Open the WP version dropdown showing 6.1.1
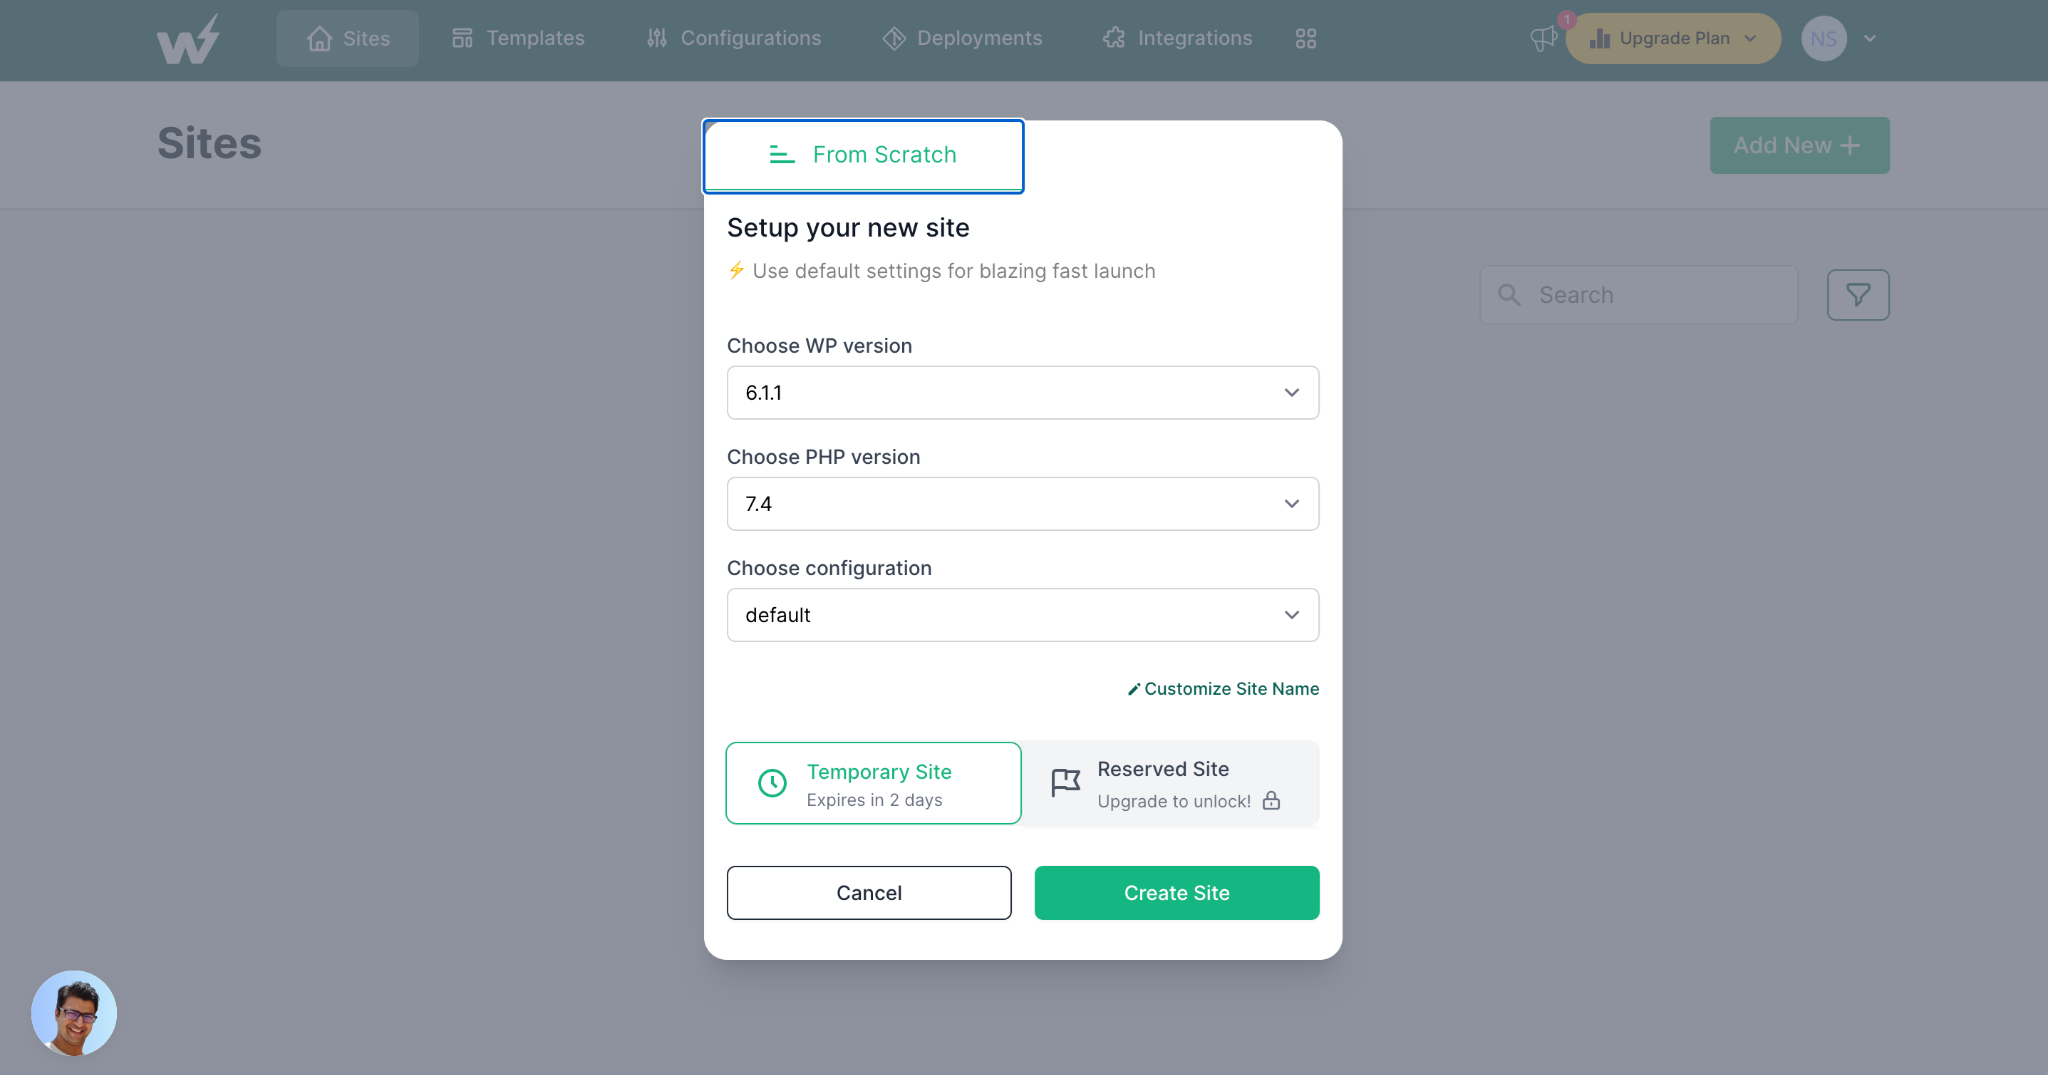Image resolution: width=2048 pixels, height=1075 pixels. point(1022,392)
